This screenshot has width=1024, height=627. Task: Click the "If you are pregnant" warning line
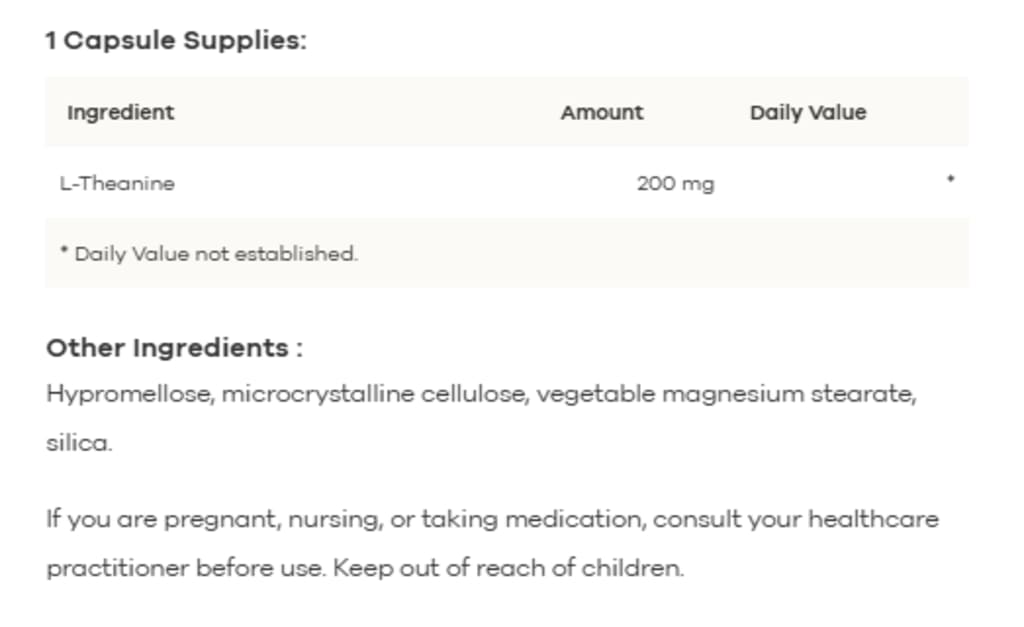(492, 520)
